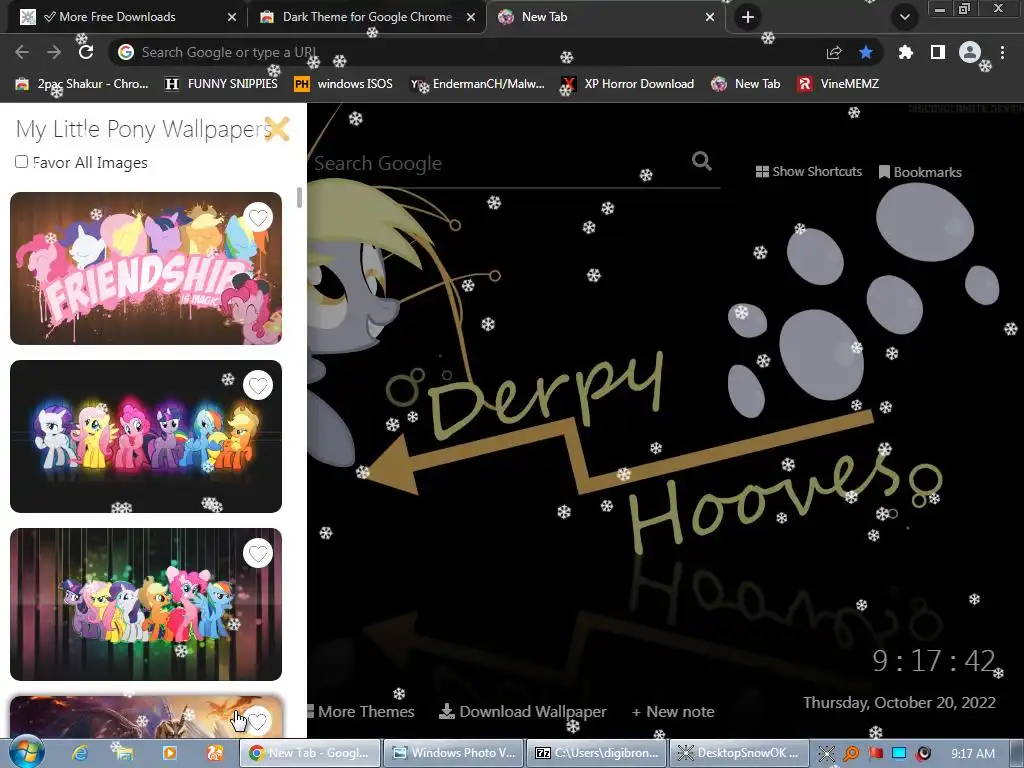Click the Show desktop strip by the clock
Image resolution: width=1024 pixels, height=768 pixels.
pyautogui.click(x=1017, y=754)
